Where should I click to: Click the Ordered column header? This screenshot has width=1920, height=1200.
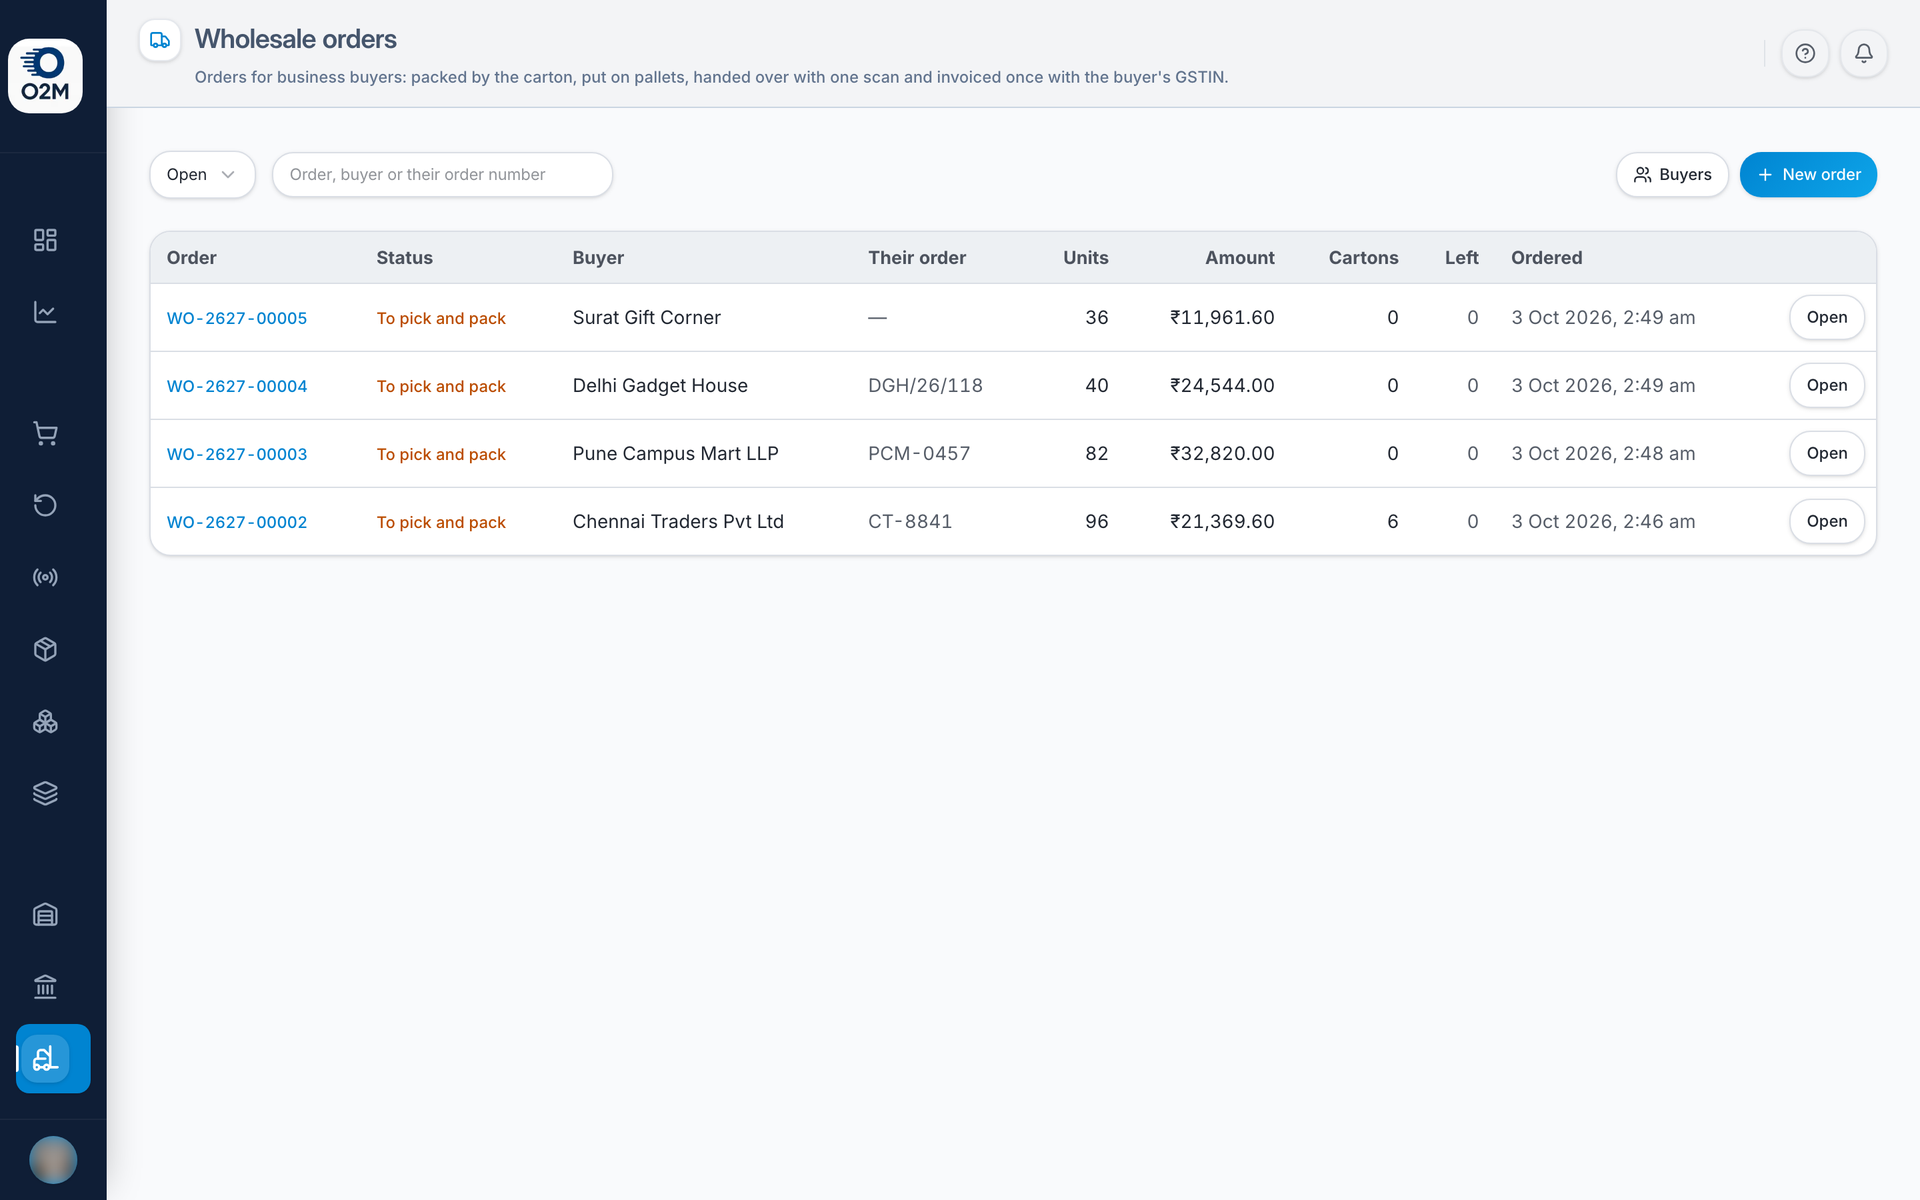tap(1547, 258)
